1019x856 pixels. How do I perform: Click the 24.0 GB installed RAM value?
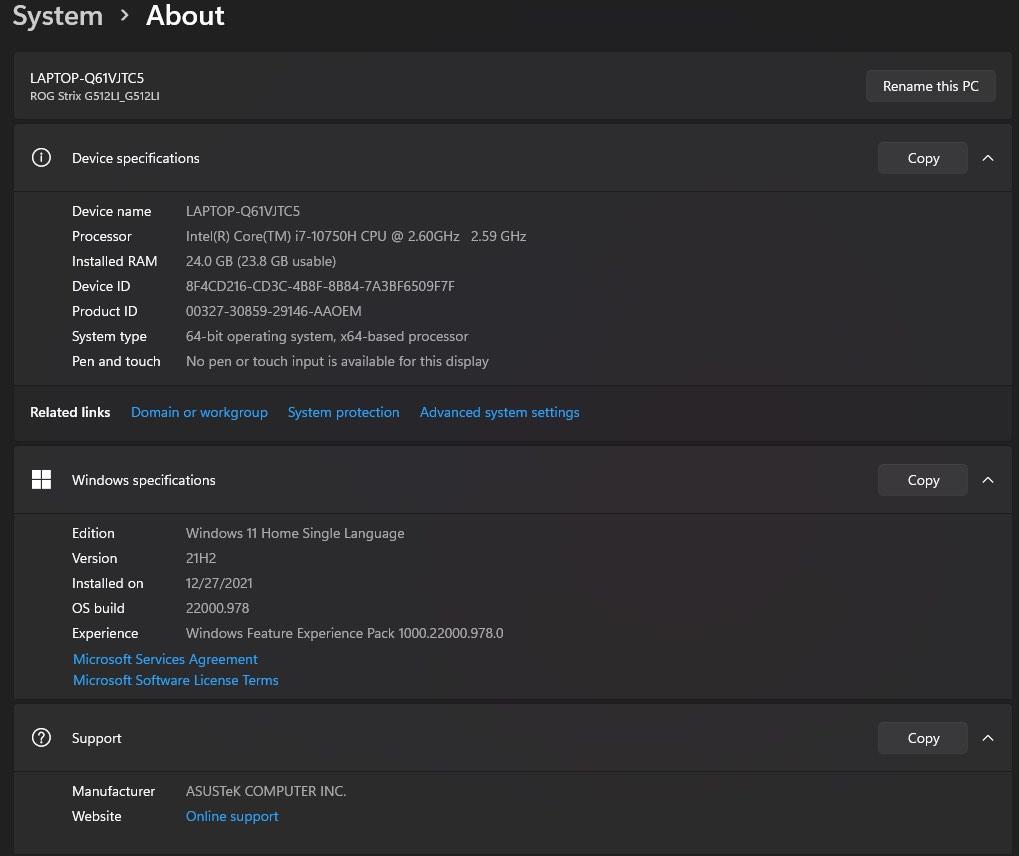click(x=261, y=261)
